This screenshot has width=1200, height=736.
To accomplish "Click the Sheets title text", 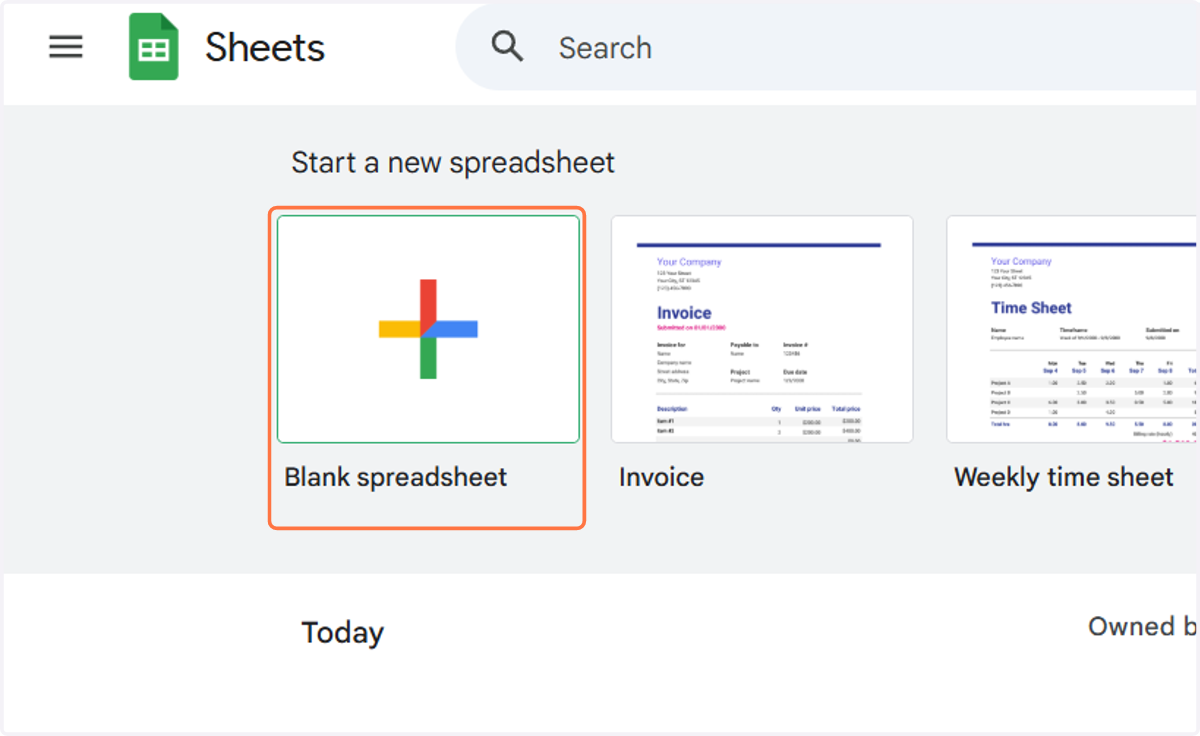I will pos(265,48).
